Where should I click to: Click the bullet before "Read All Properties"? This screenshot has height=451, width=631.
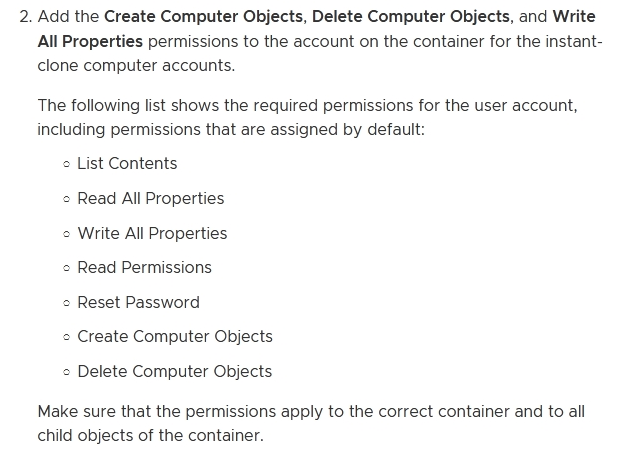pos(66,199)
